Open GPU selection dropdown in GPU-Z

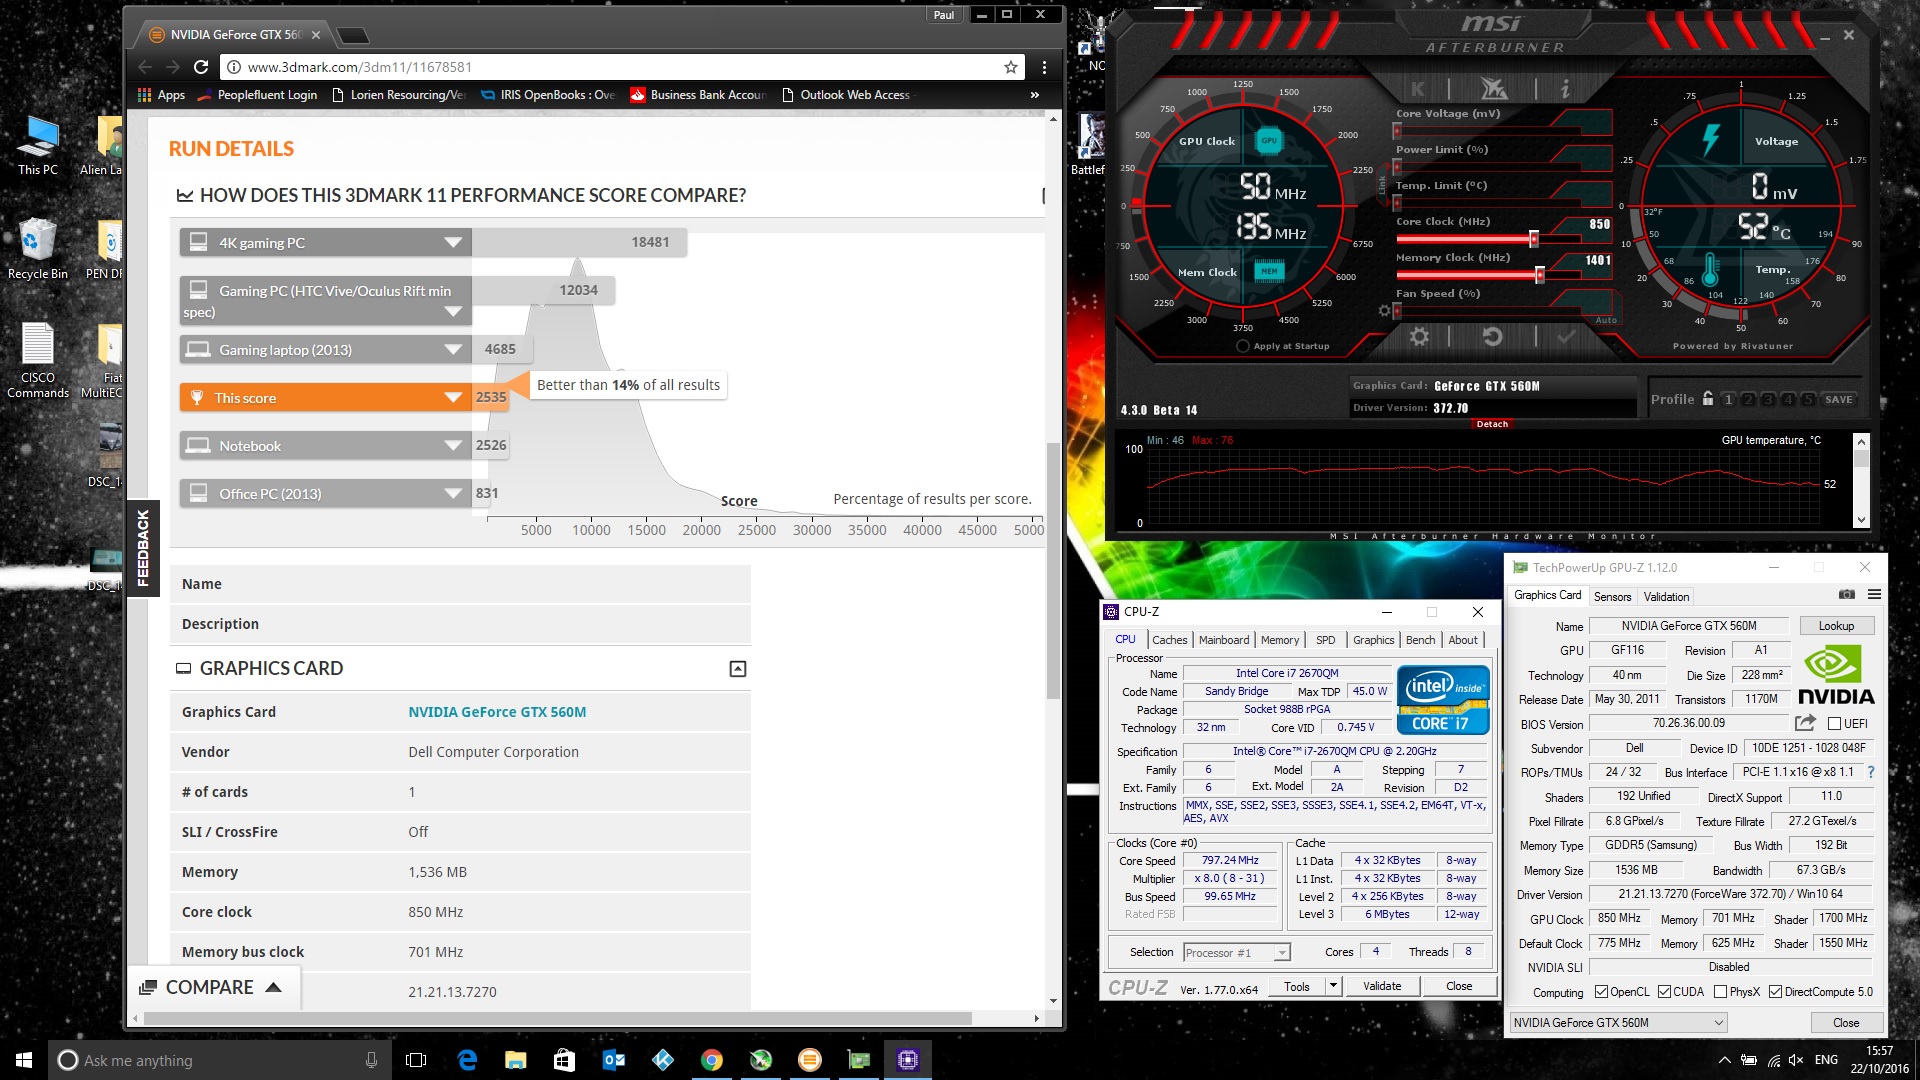[x=1618, y=1022]
